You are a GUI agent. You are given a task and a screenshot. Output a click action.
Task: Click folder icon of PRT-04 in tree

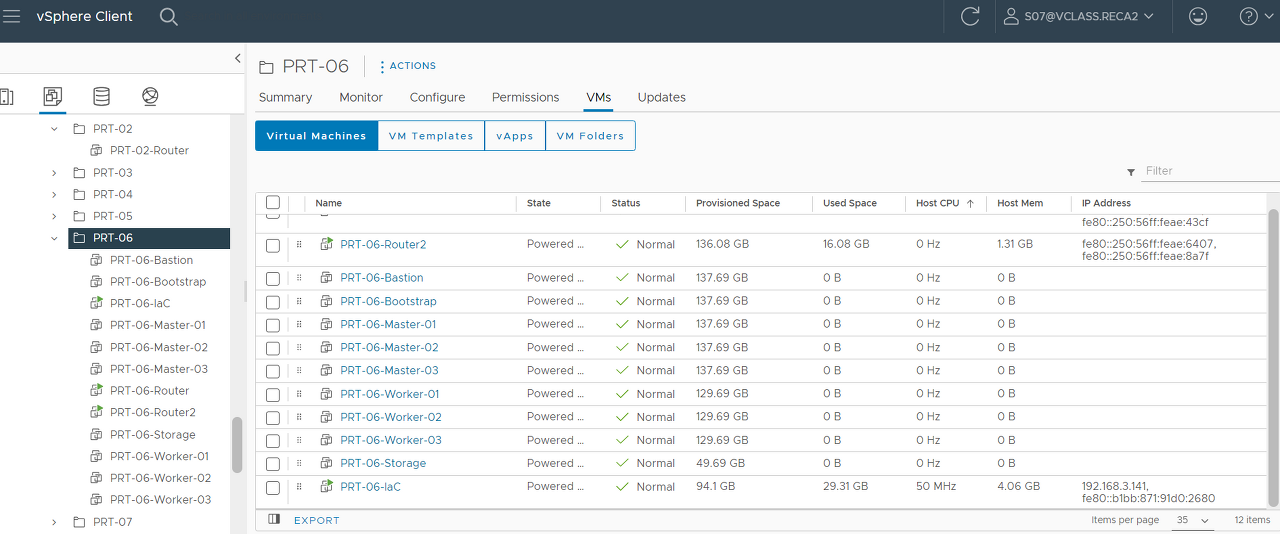pyautogui.click(x=79, y=194)
